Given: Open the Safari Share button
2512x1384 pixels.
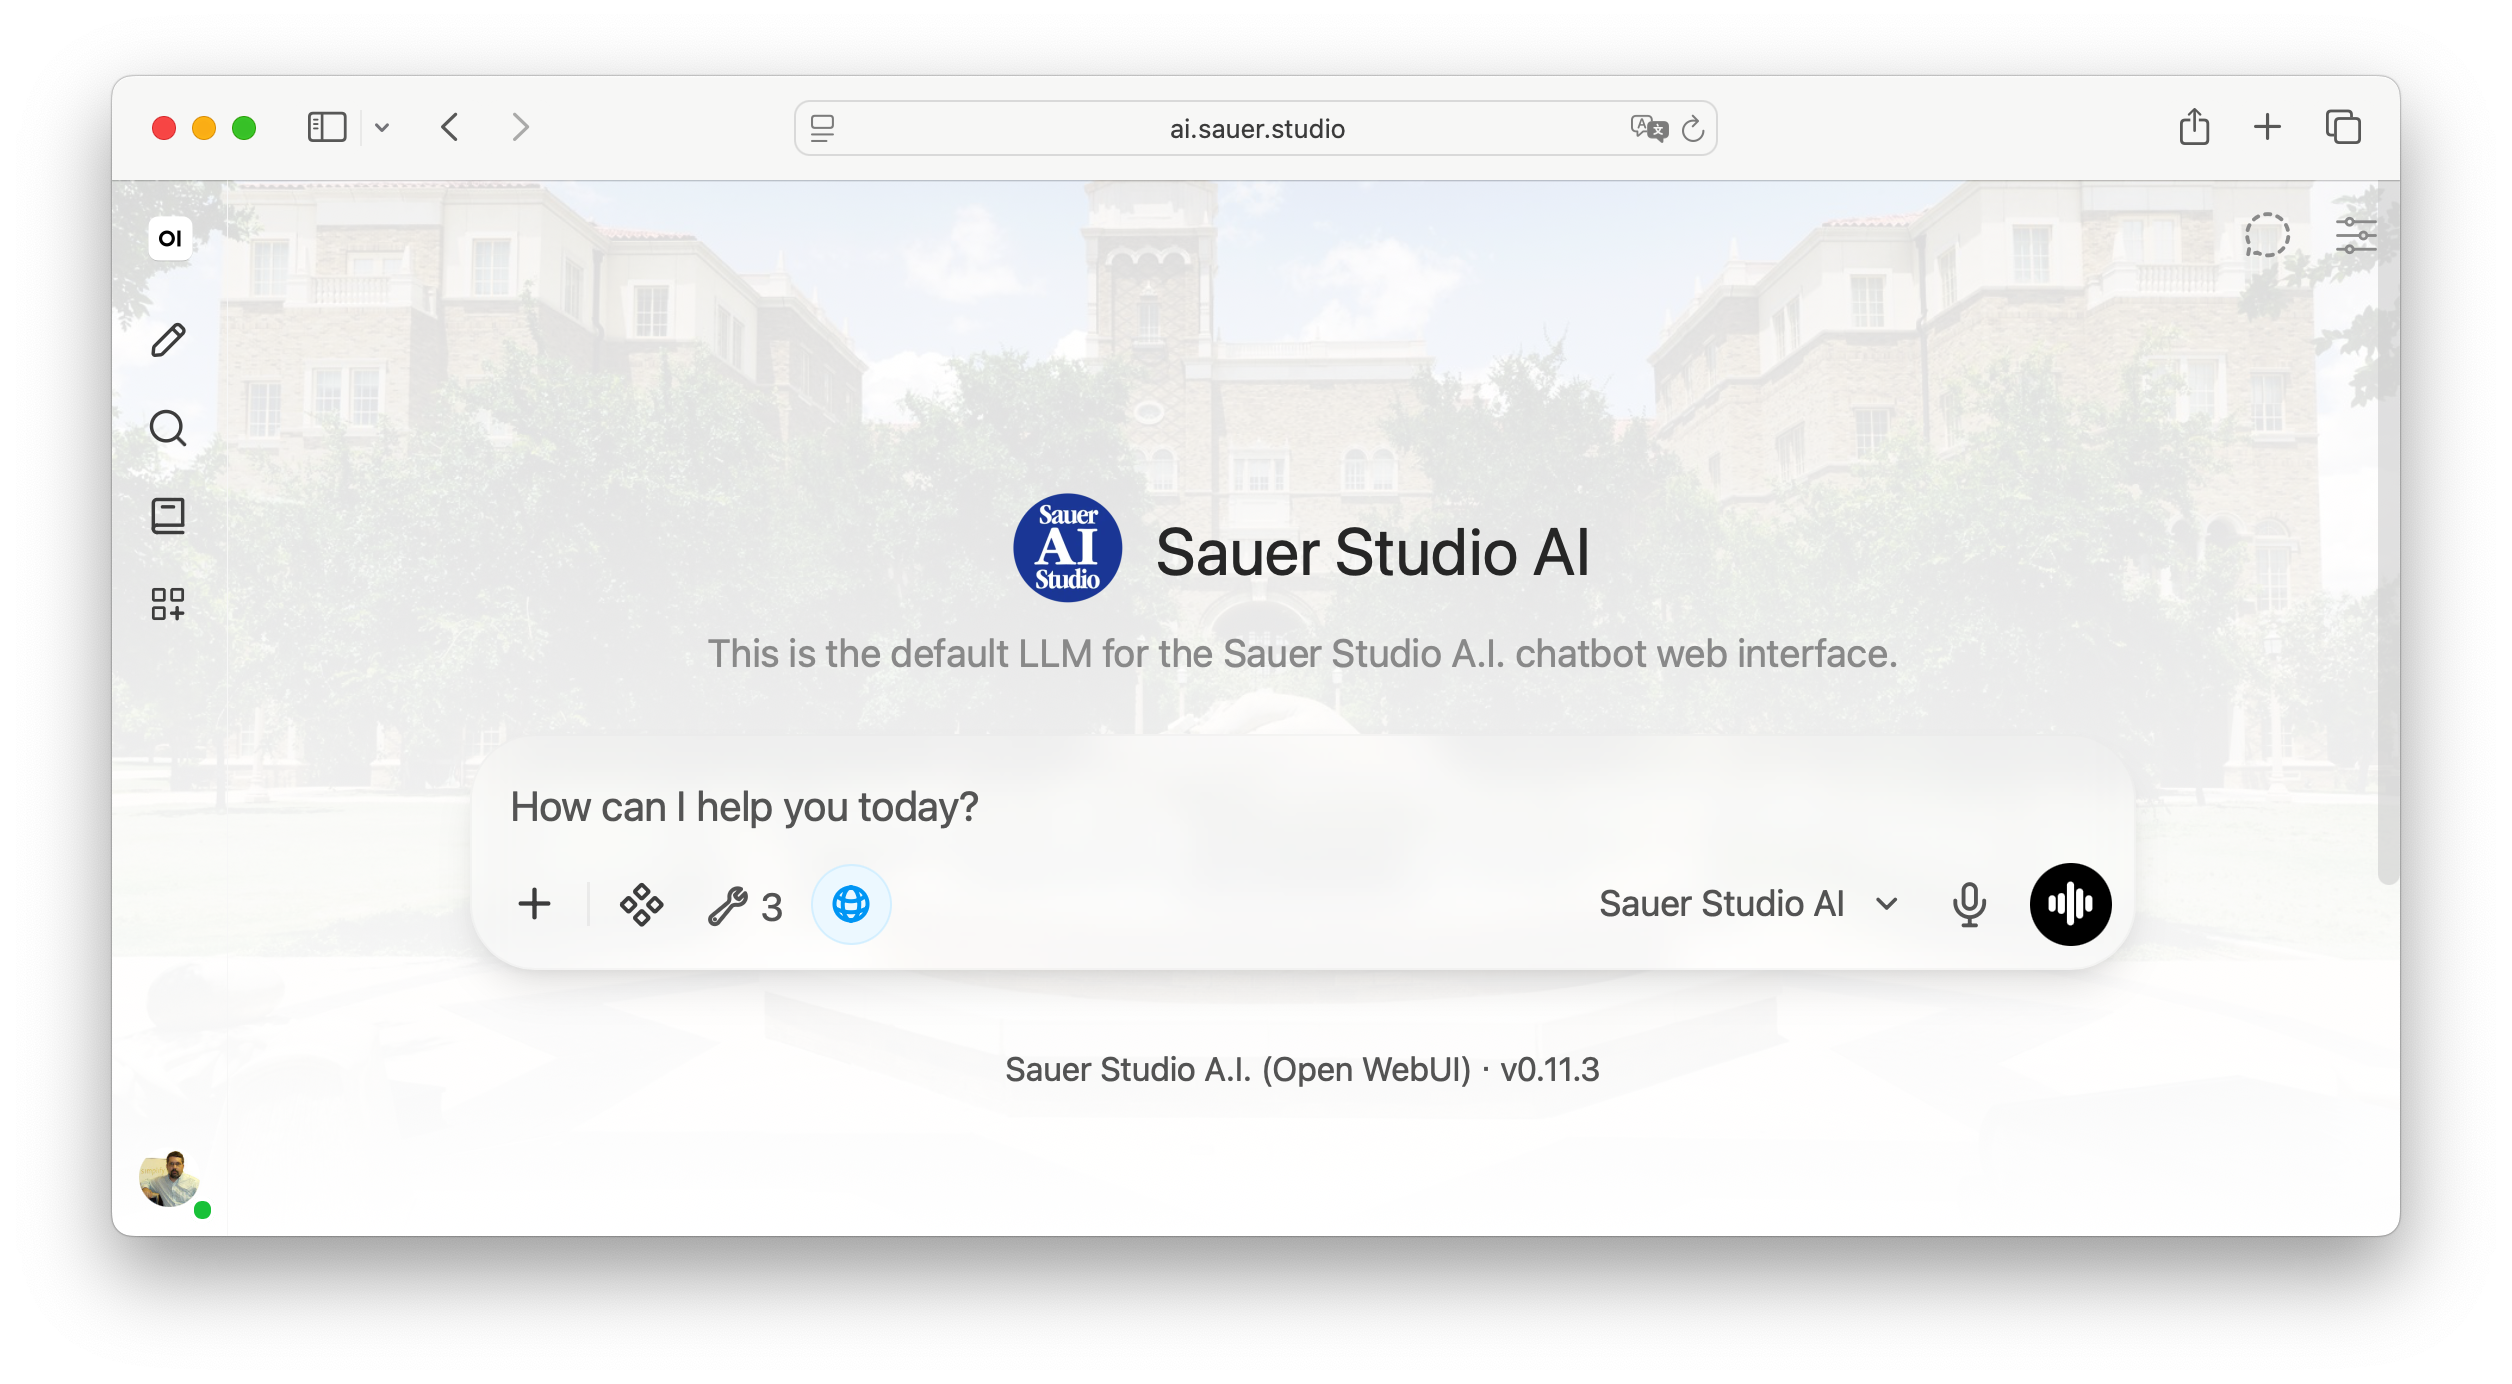Looking at the screenshot, I should click(x=2194, y=127).
